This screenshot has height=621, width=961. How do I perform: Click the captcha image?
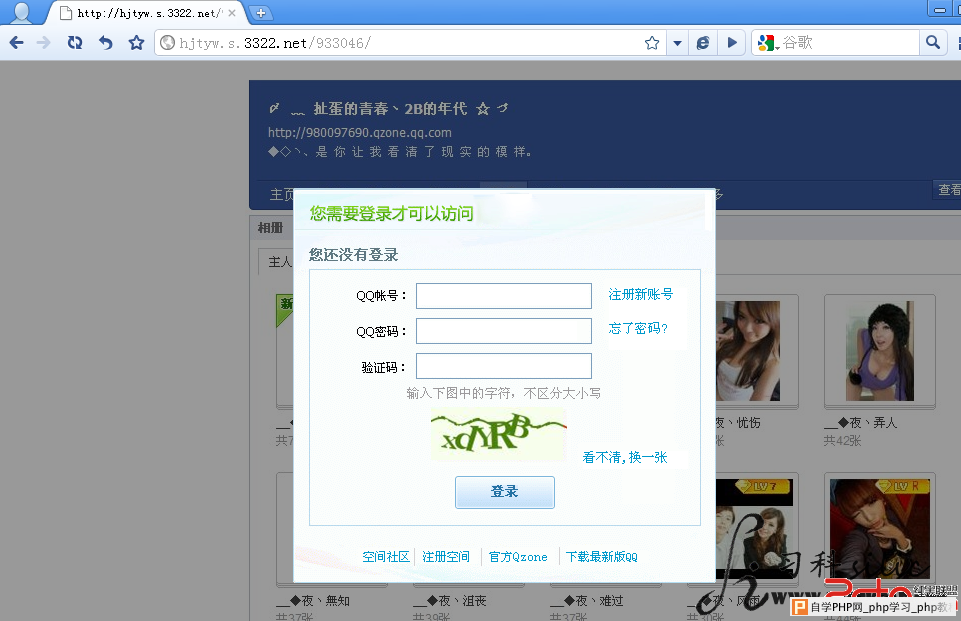pos(498,434)
